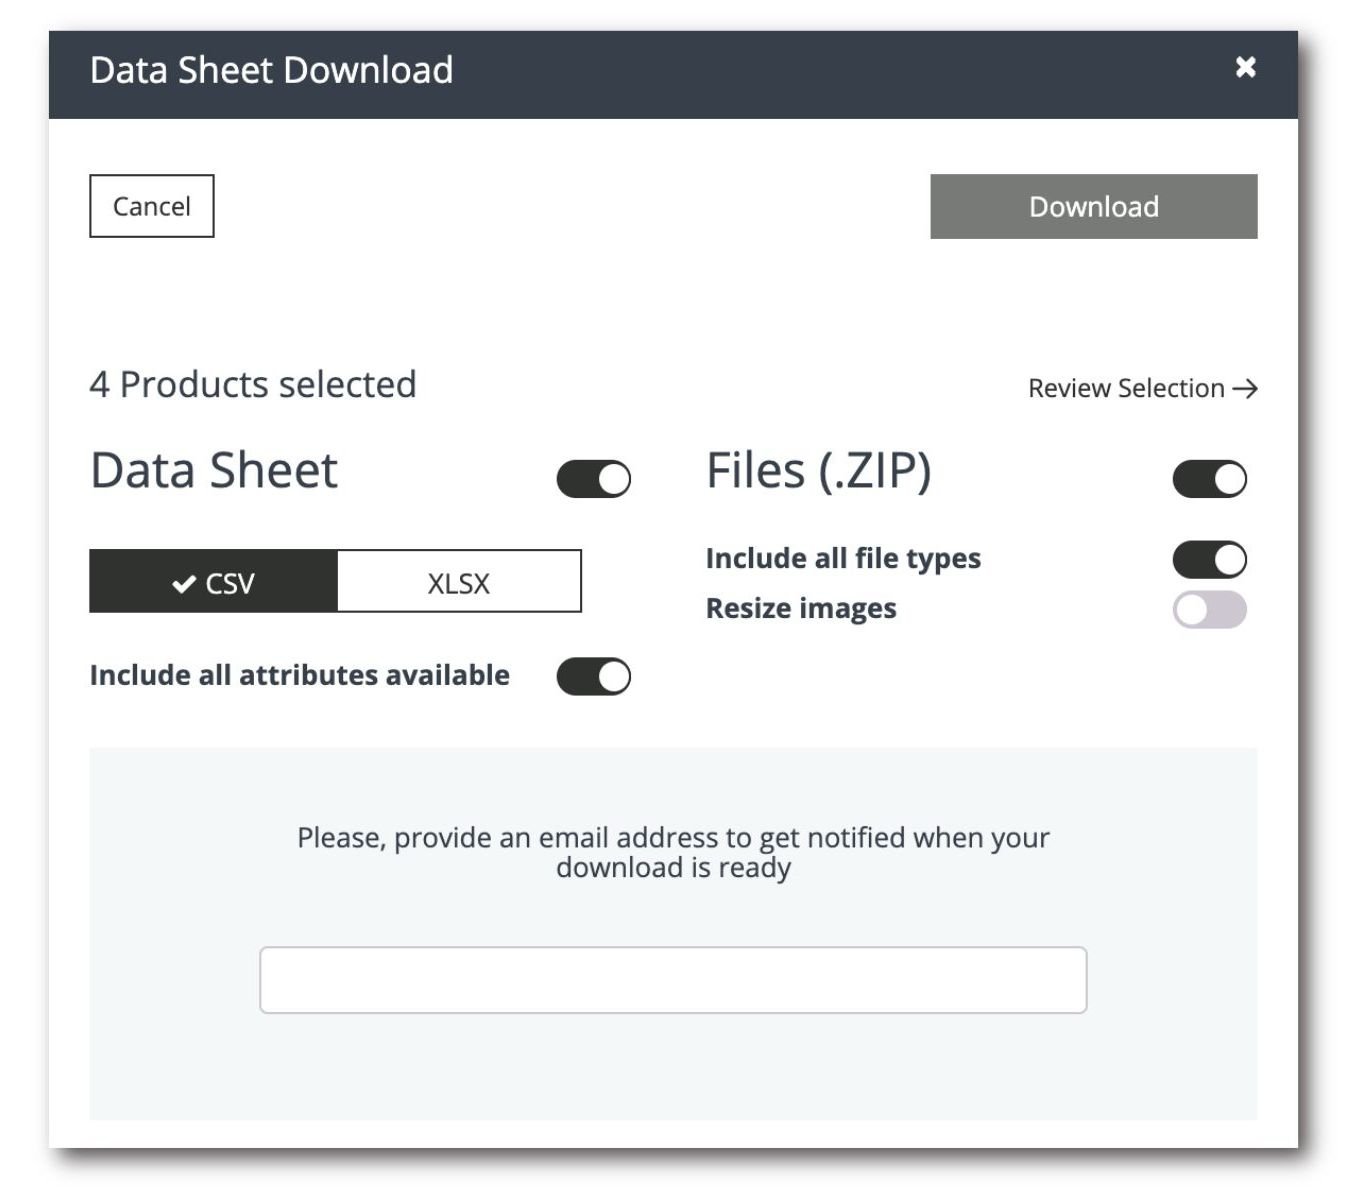Click the dialog title bar text
1347x1200 pixels.
pyautogui.click(x=272, y=69)
